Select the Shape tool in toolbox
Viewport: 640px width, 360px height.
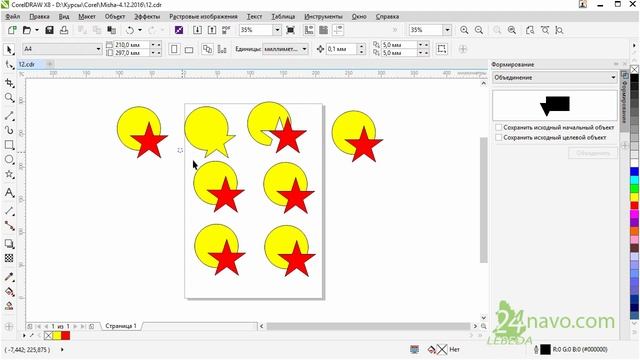pos(9,64)
